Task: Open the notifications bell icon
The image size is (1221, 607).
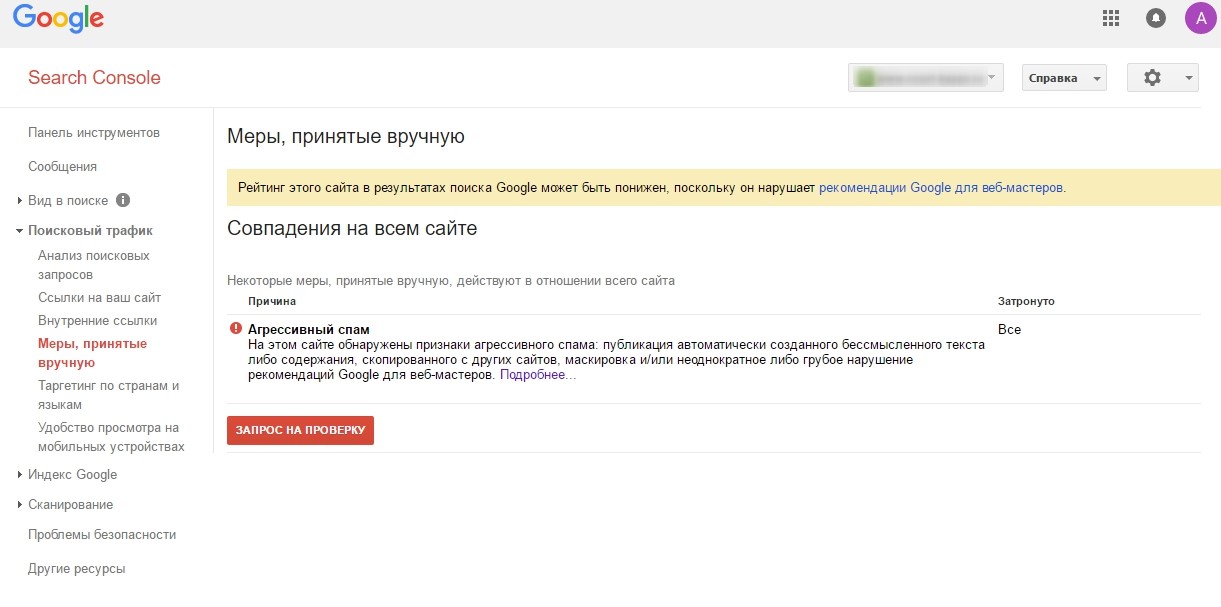Action: click(1156, 17)
